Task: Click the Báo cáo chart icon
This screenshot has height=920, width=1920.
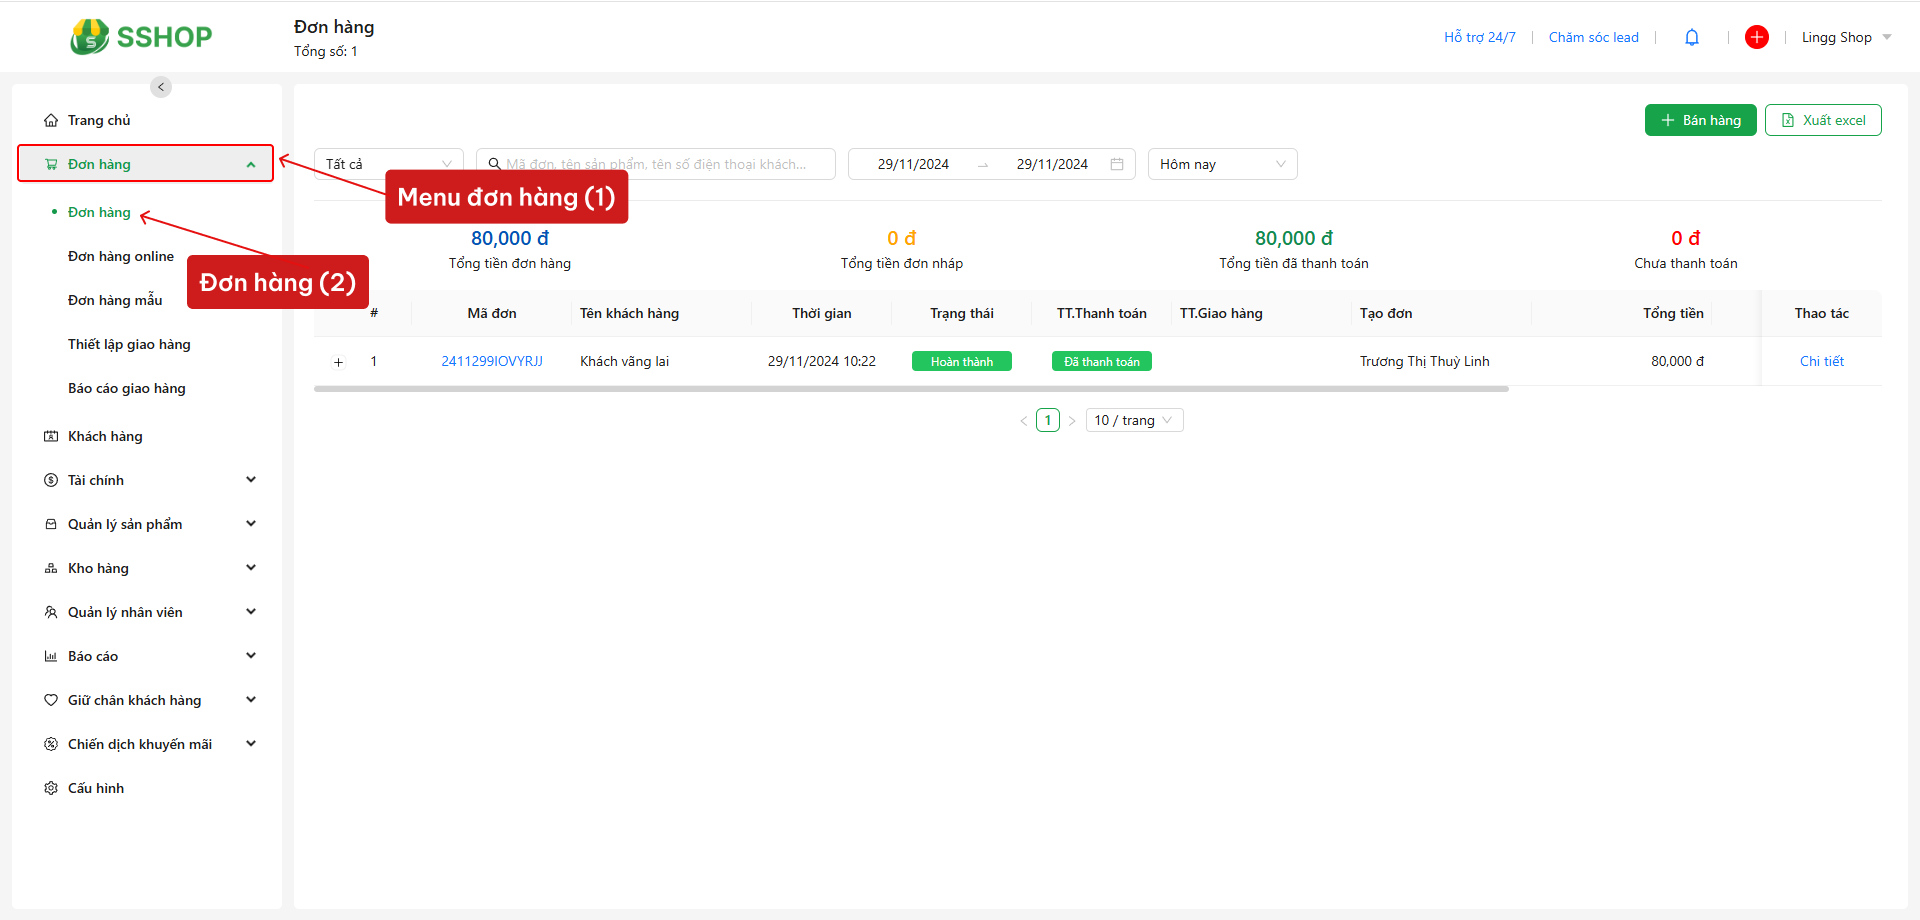Action: (51, 656)
